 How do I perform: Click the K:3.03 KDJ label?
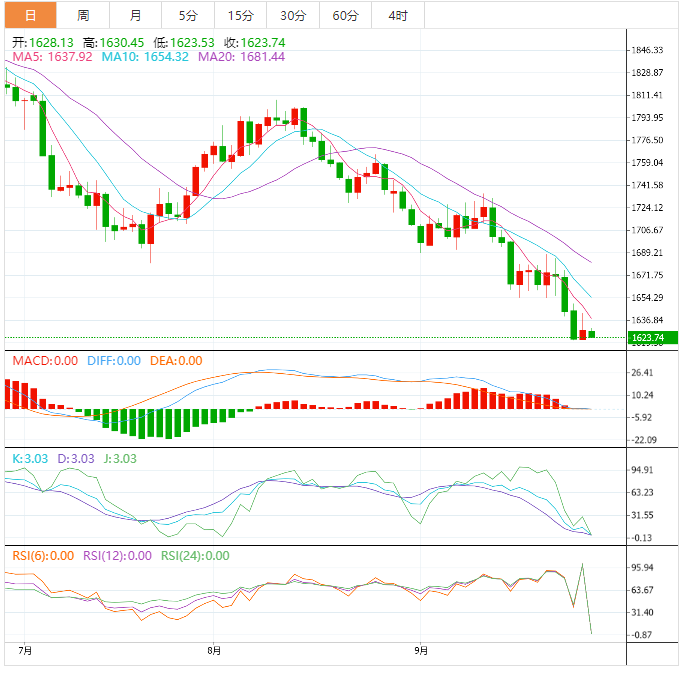click(x=30, y=459)
